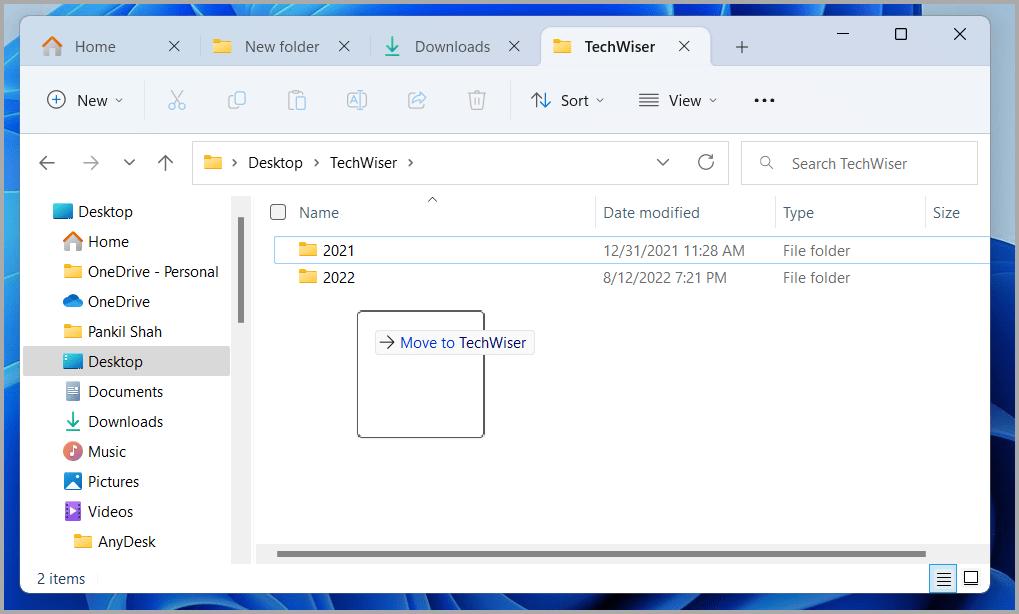Image resolution: width=1019 pixels, height=614 pixels.
Task: Click the 12/31/2021 11:28 AM date cell
Action: click(x=674, y=250)
